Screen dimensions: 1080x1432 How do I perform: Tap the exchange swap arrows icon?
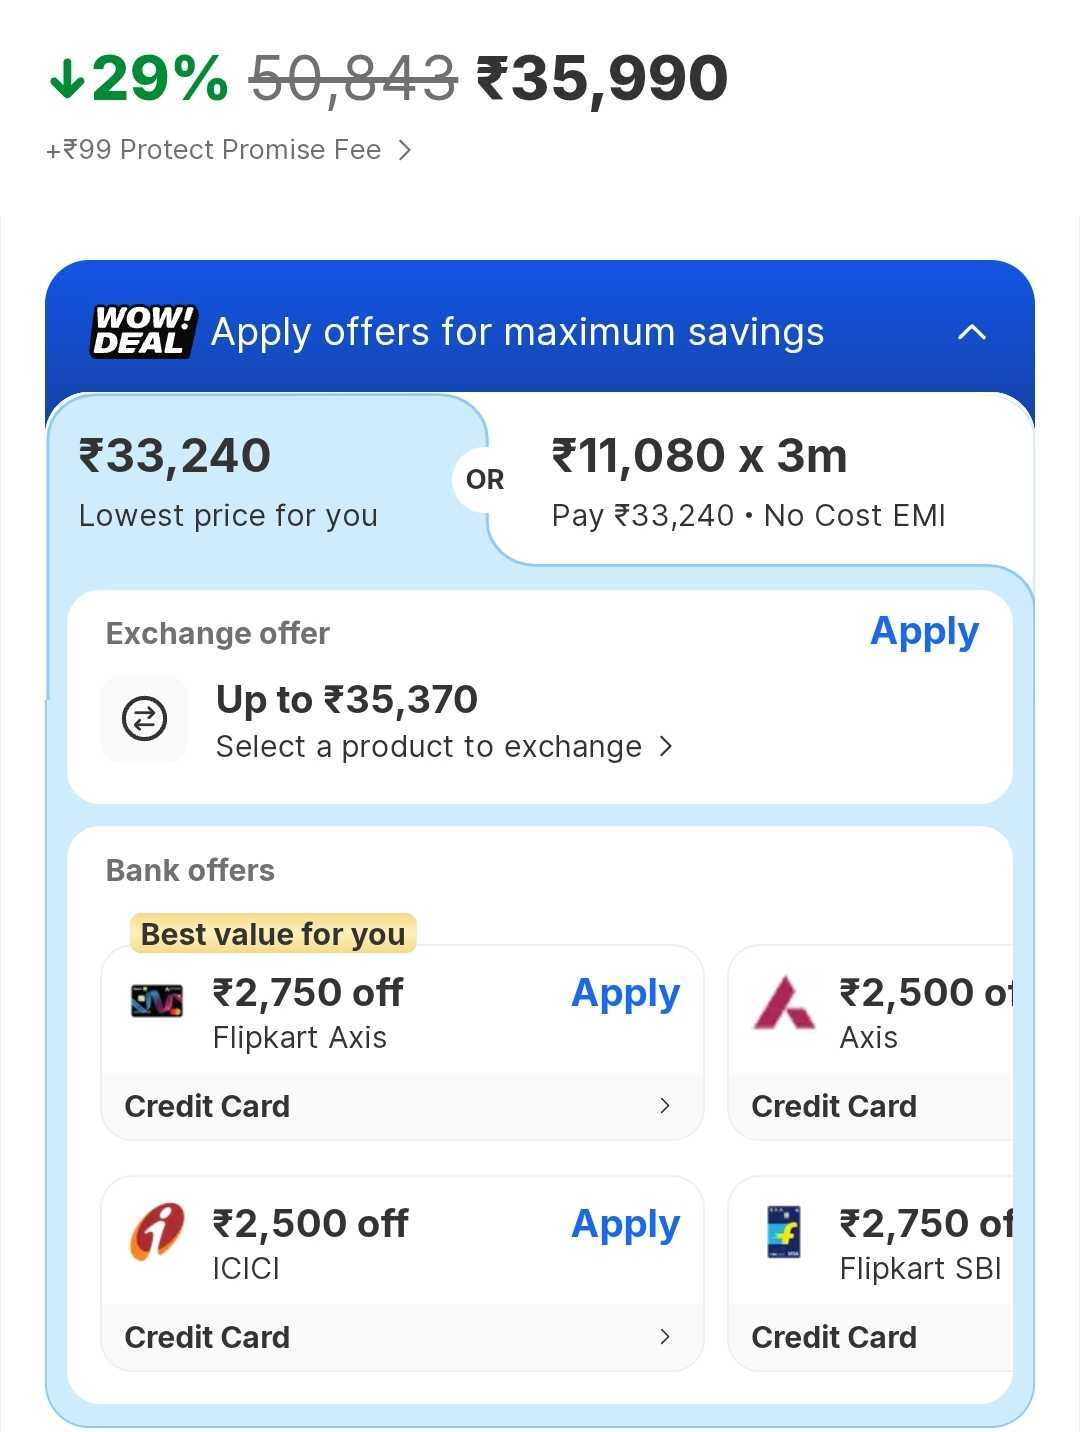[x=144, y=719]
